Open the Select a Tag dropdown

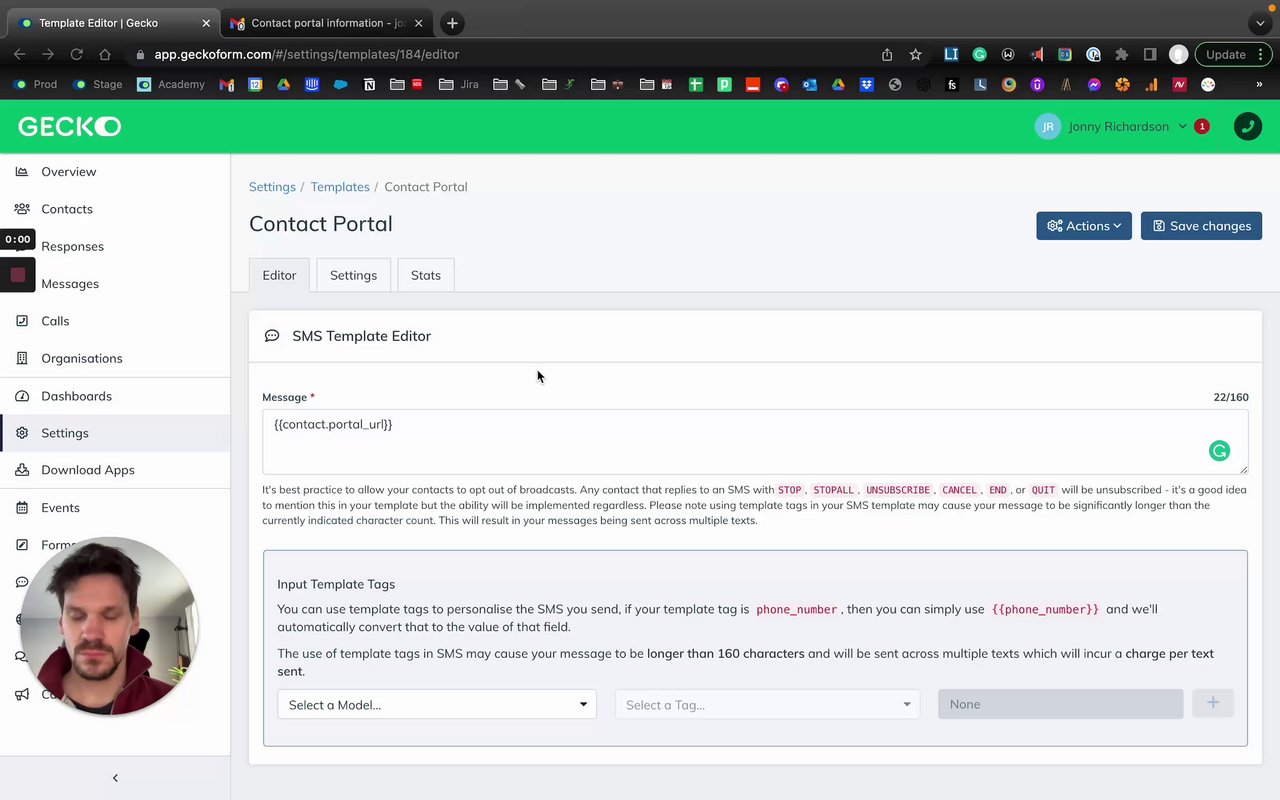point(767,705)
